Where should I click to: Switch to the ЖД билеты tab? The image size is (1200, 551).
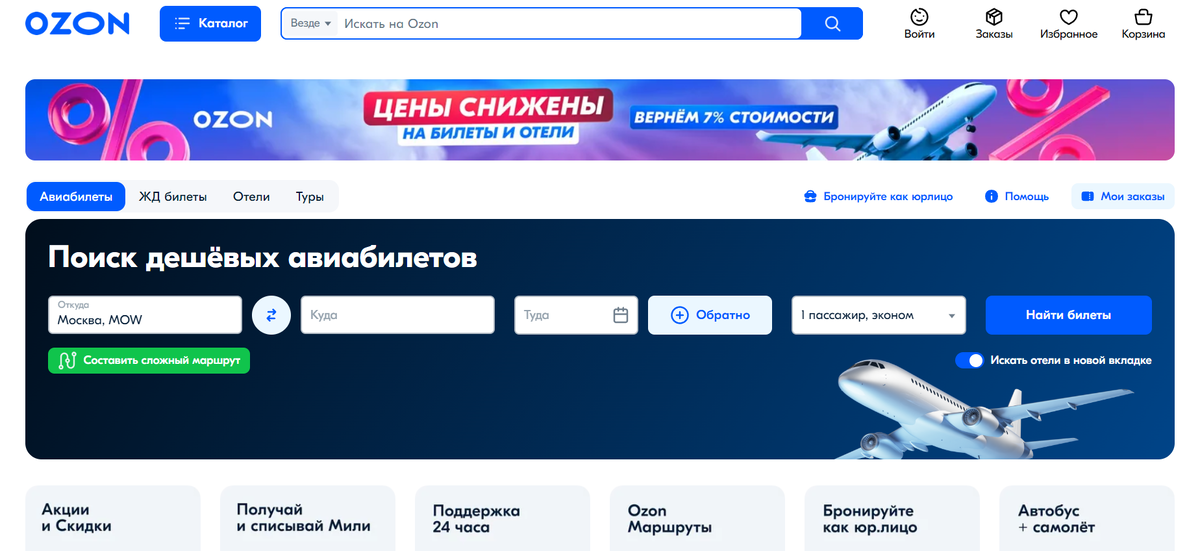[x=173, y=197]
